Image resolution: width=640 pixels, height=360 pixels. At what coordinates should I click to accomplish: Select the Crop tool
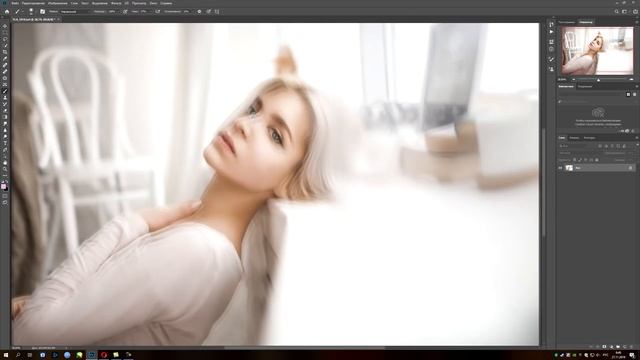[x=5, y=52]
